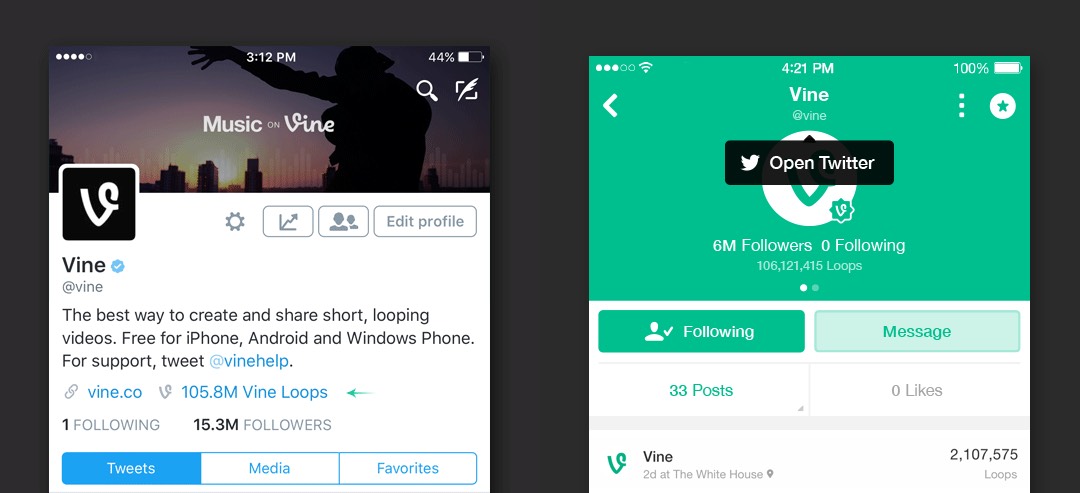Tap the search magnifier icon on Twitter header

427,90
